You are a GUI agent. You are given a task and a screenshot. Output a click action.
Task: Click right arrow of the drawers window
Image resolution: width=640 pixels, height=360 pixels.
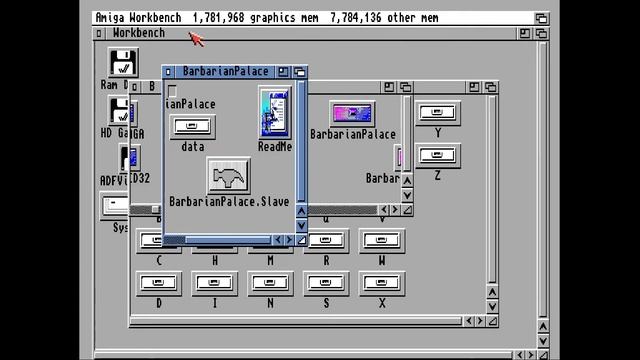480,321
